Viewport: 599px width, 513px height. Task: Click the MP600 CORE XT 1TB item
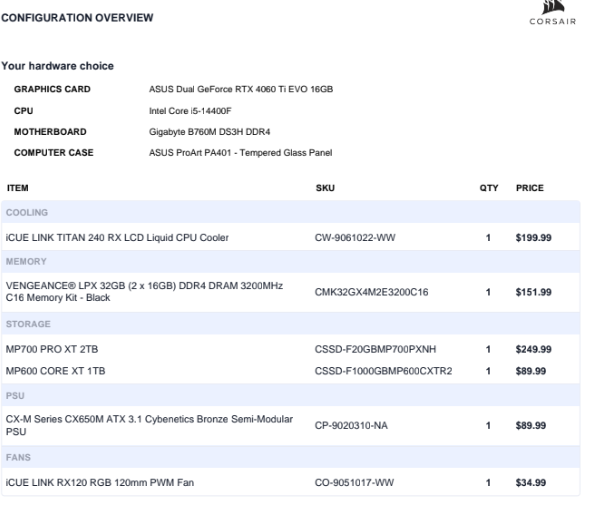(x=55, y=371)
